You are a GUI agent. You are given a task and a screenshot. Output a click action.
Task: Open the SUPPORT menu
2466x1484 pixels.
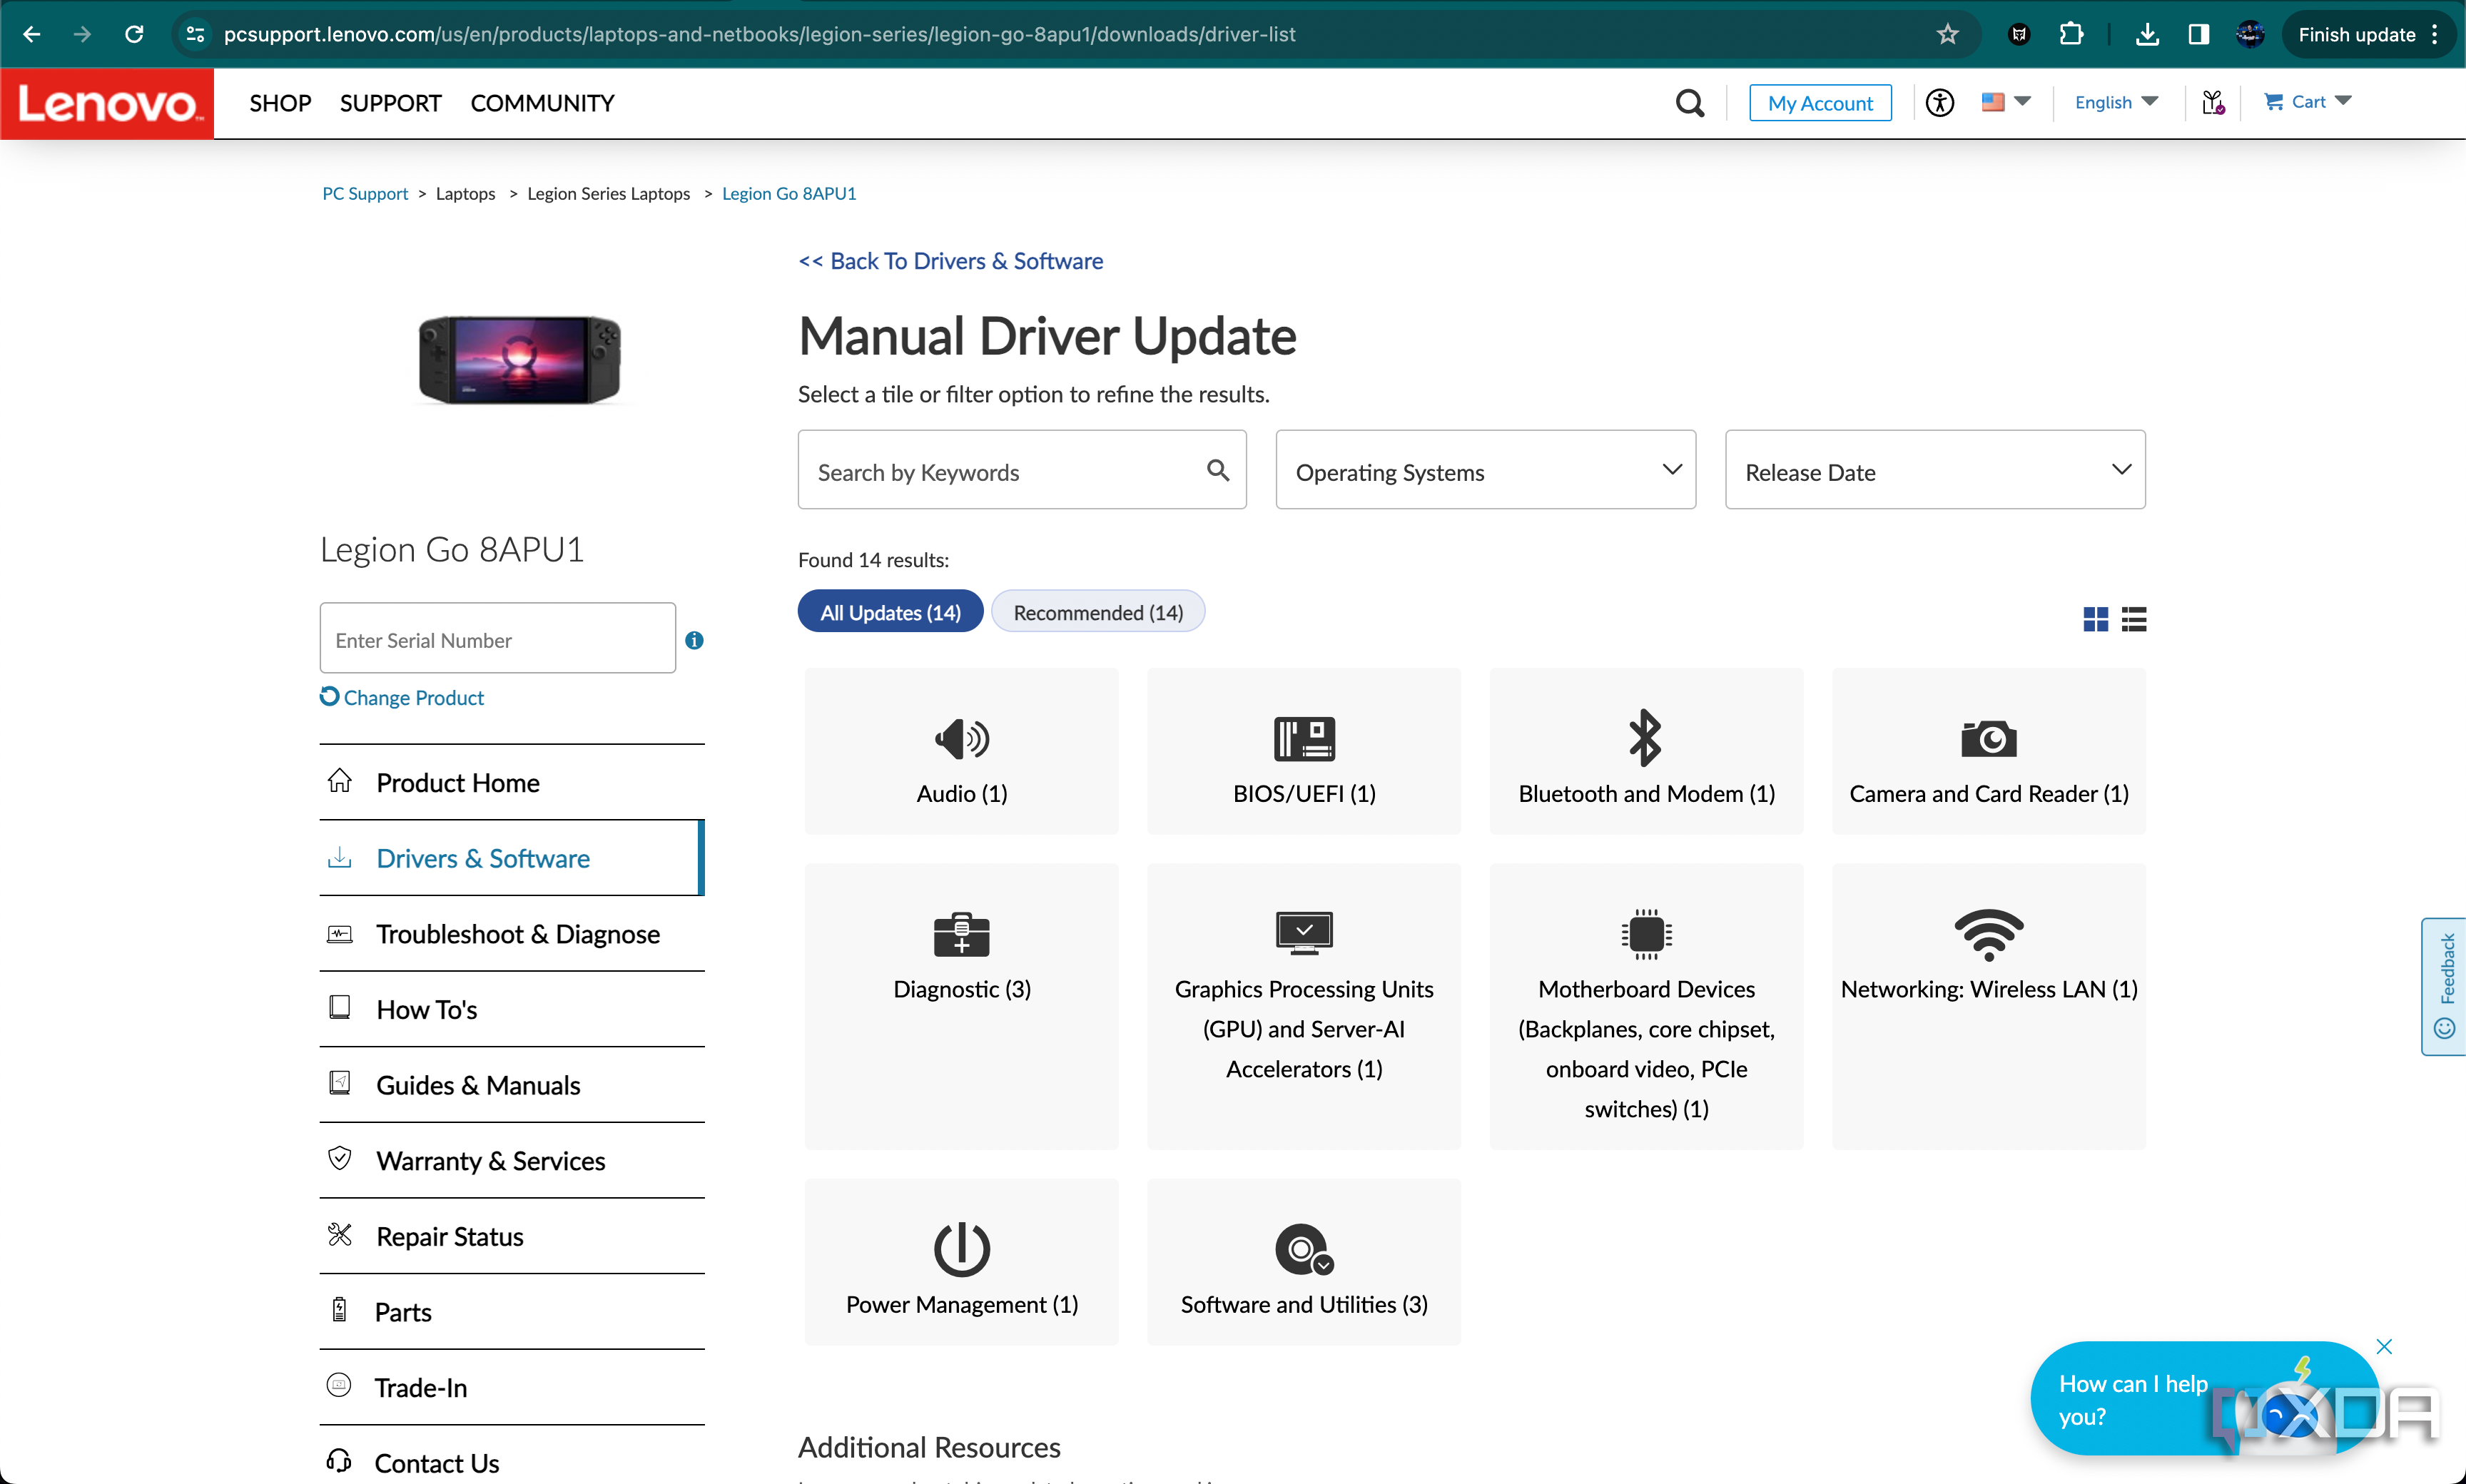click(x=390, y=103)
